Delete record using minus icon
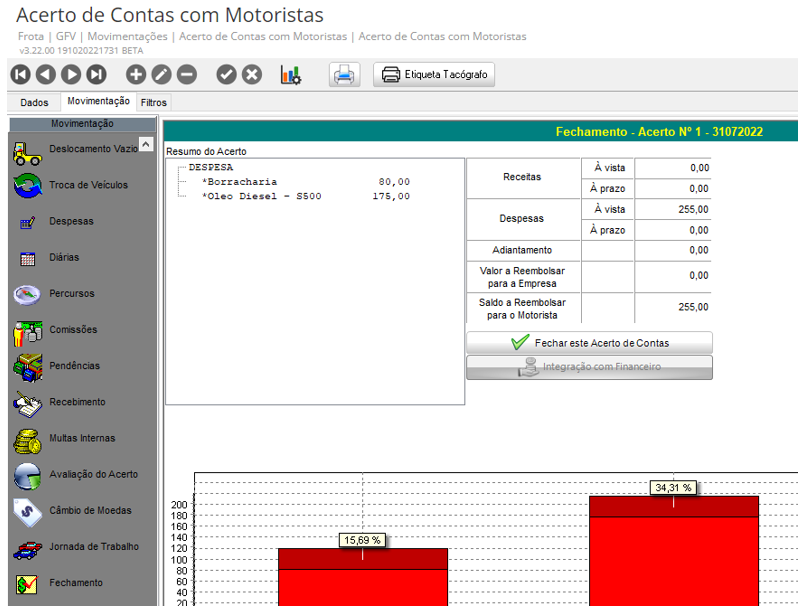The width and height of the screenshot is (801, 613). coord(187,74)
